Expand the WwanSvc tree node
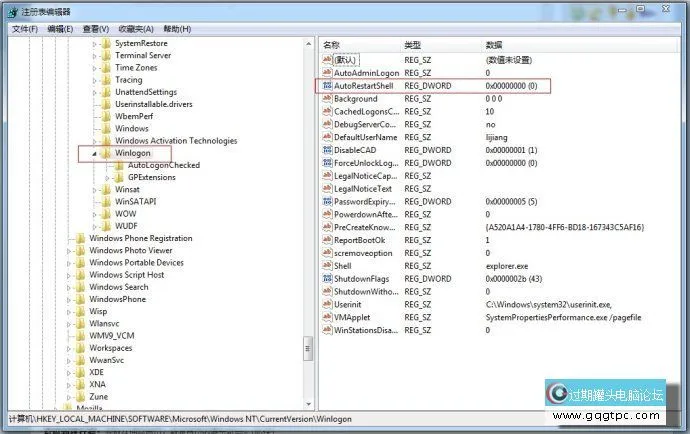This screenshot has width=690, height=434. click(x=69, y=360)
